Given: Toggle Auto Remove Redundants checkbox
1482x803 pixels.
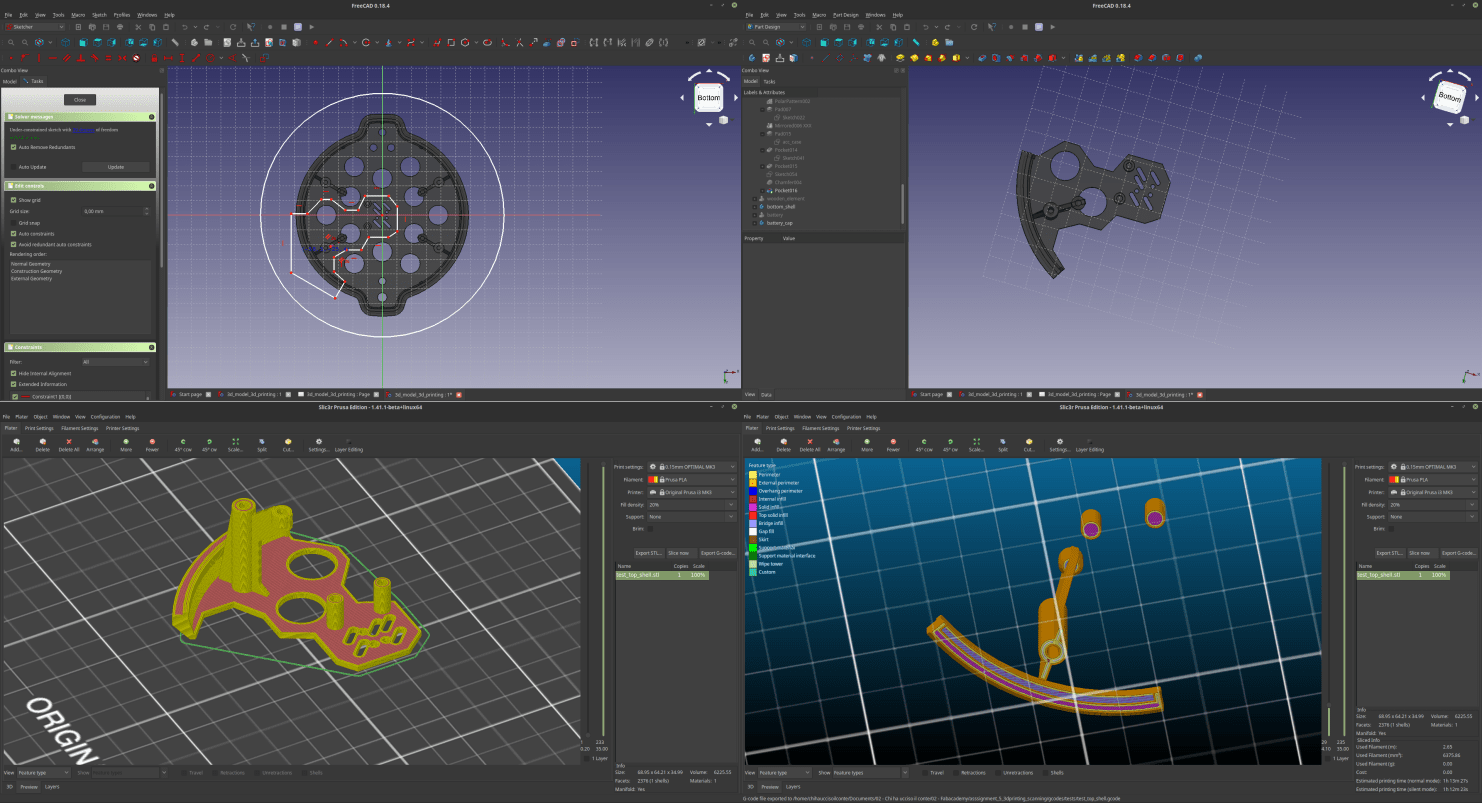Looking at the screenshot, I should coord(14,147).
